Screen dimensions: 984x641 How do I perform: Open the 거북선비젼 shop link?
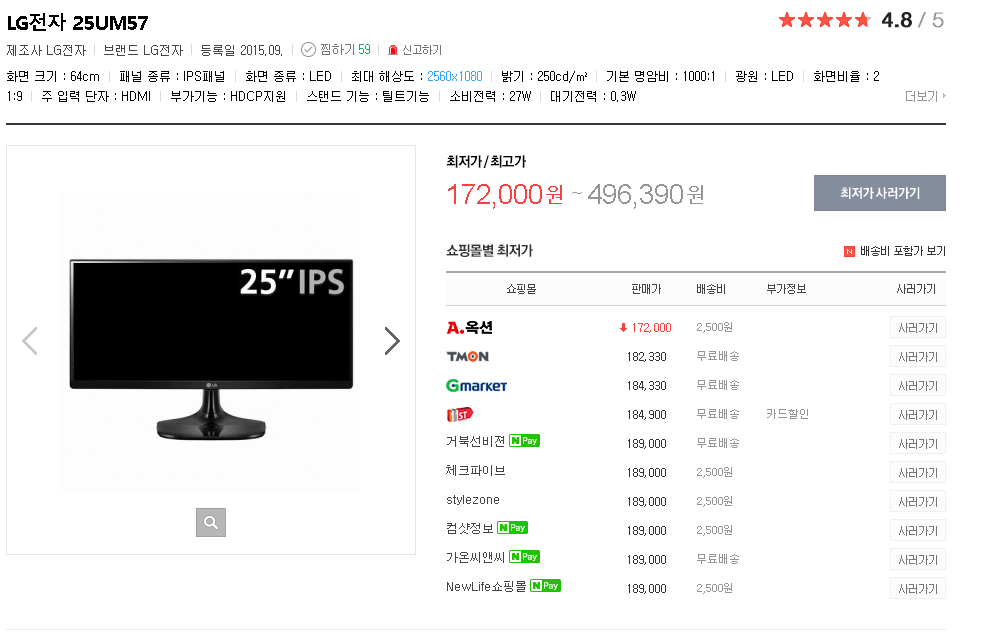[475, 442]
